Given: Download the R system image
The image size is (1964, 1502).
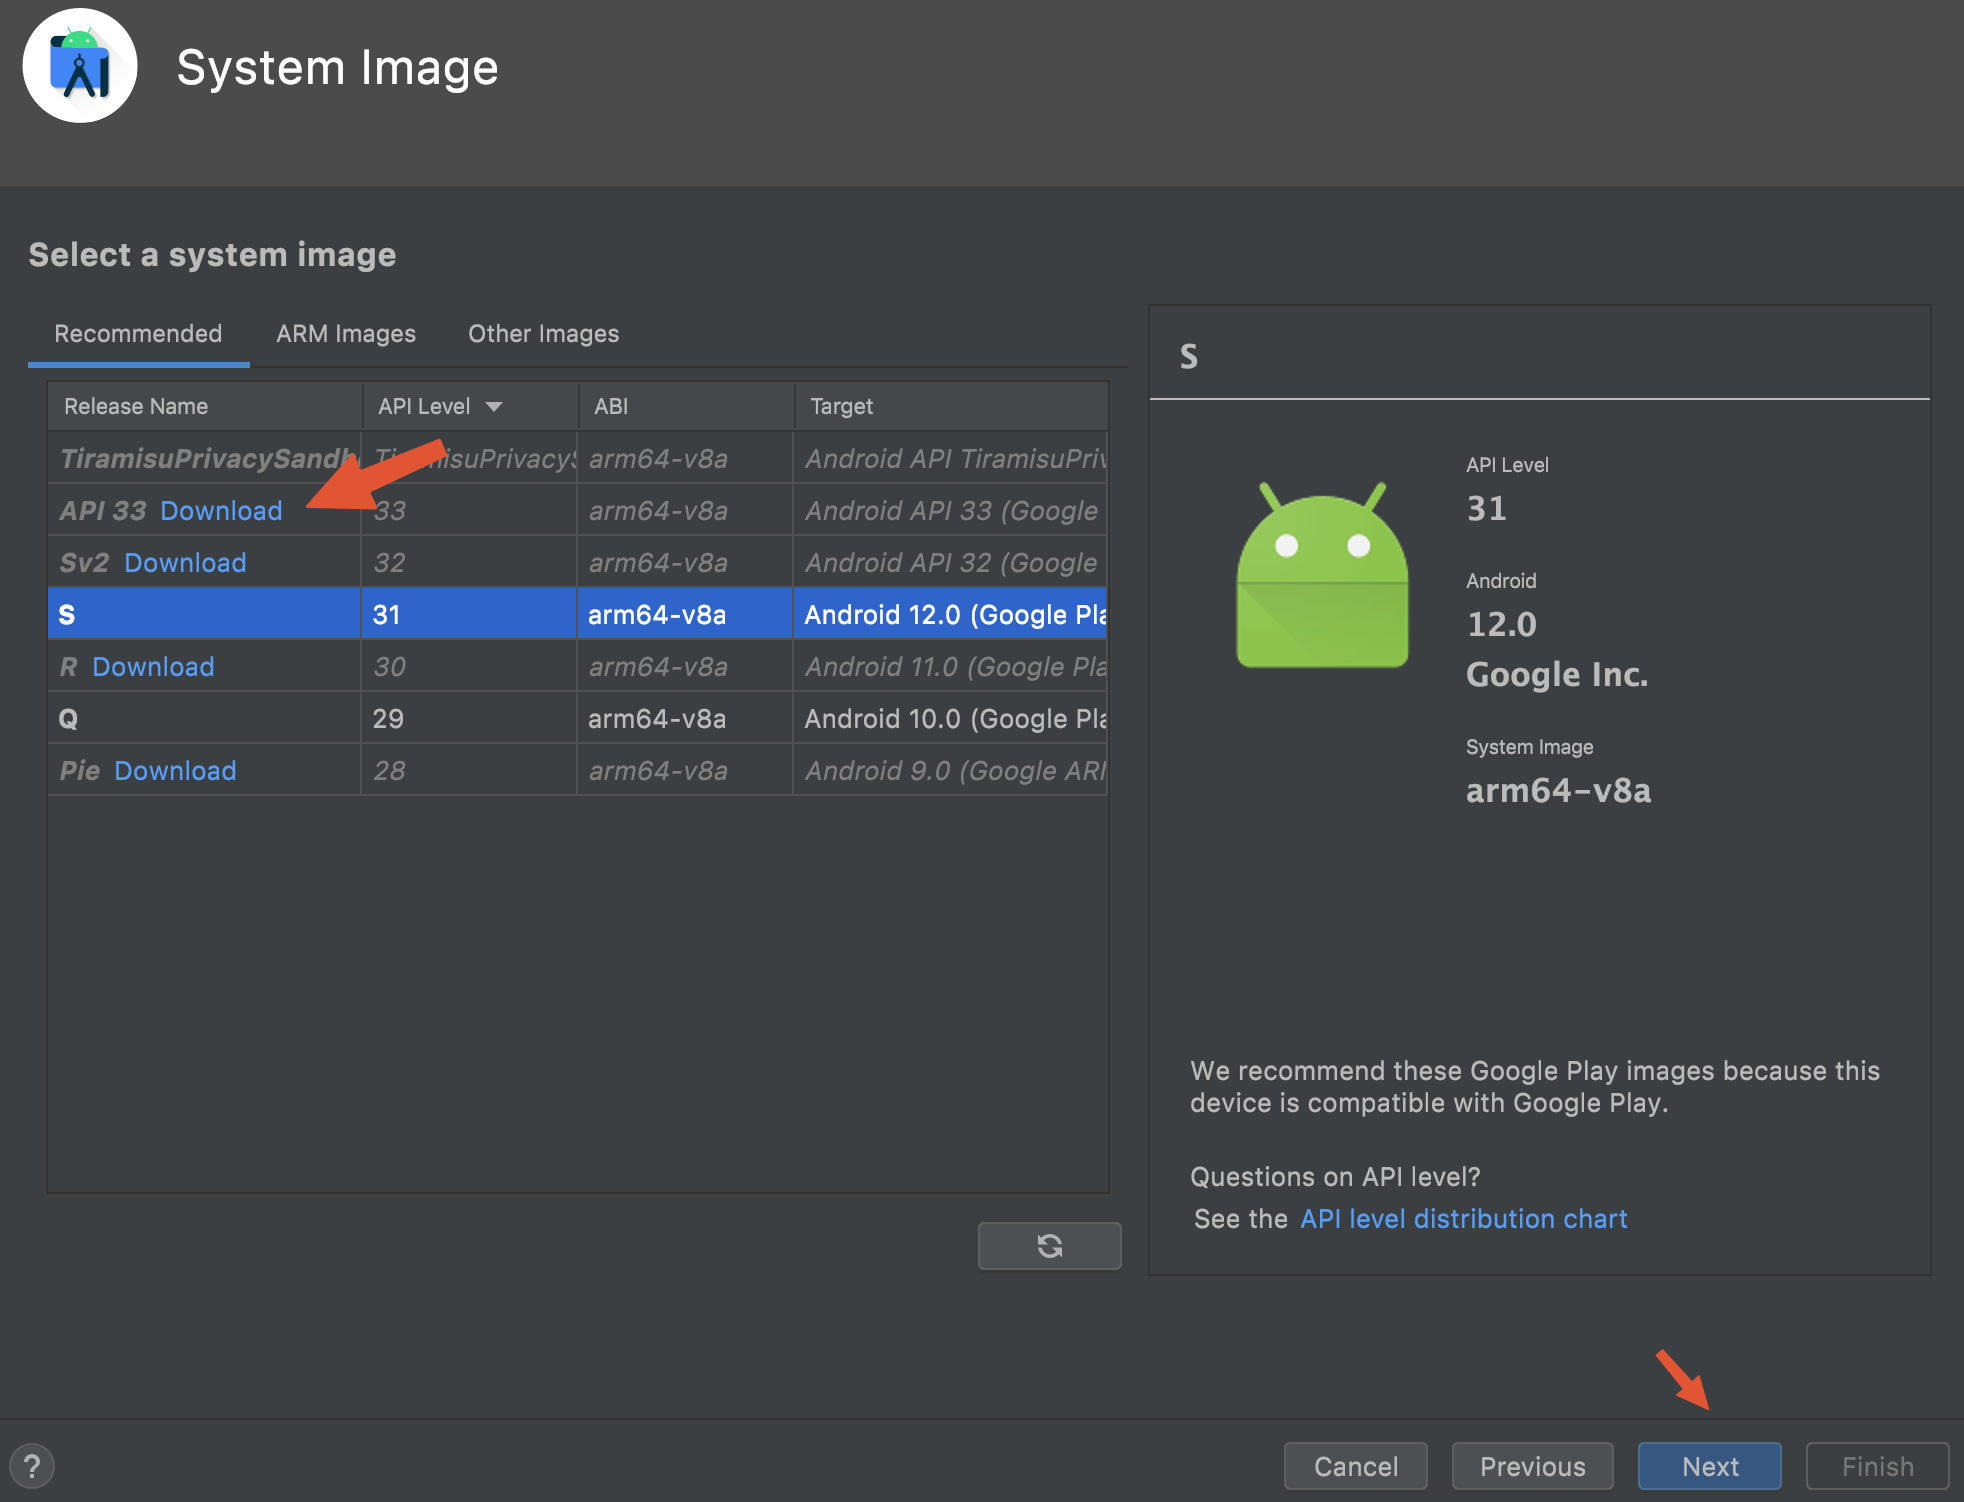Looking at the screenshot, I should click(x=153, y=667).
